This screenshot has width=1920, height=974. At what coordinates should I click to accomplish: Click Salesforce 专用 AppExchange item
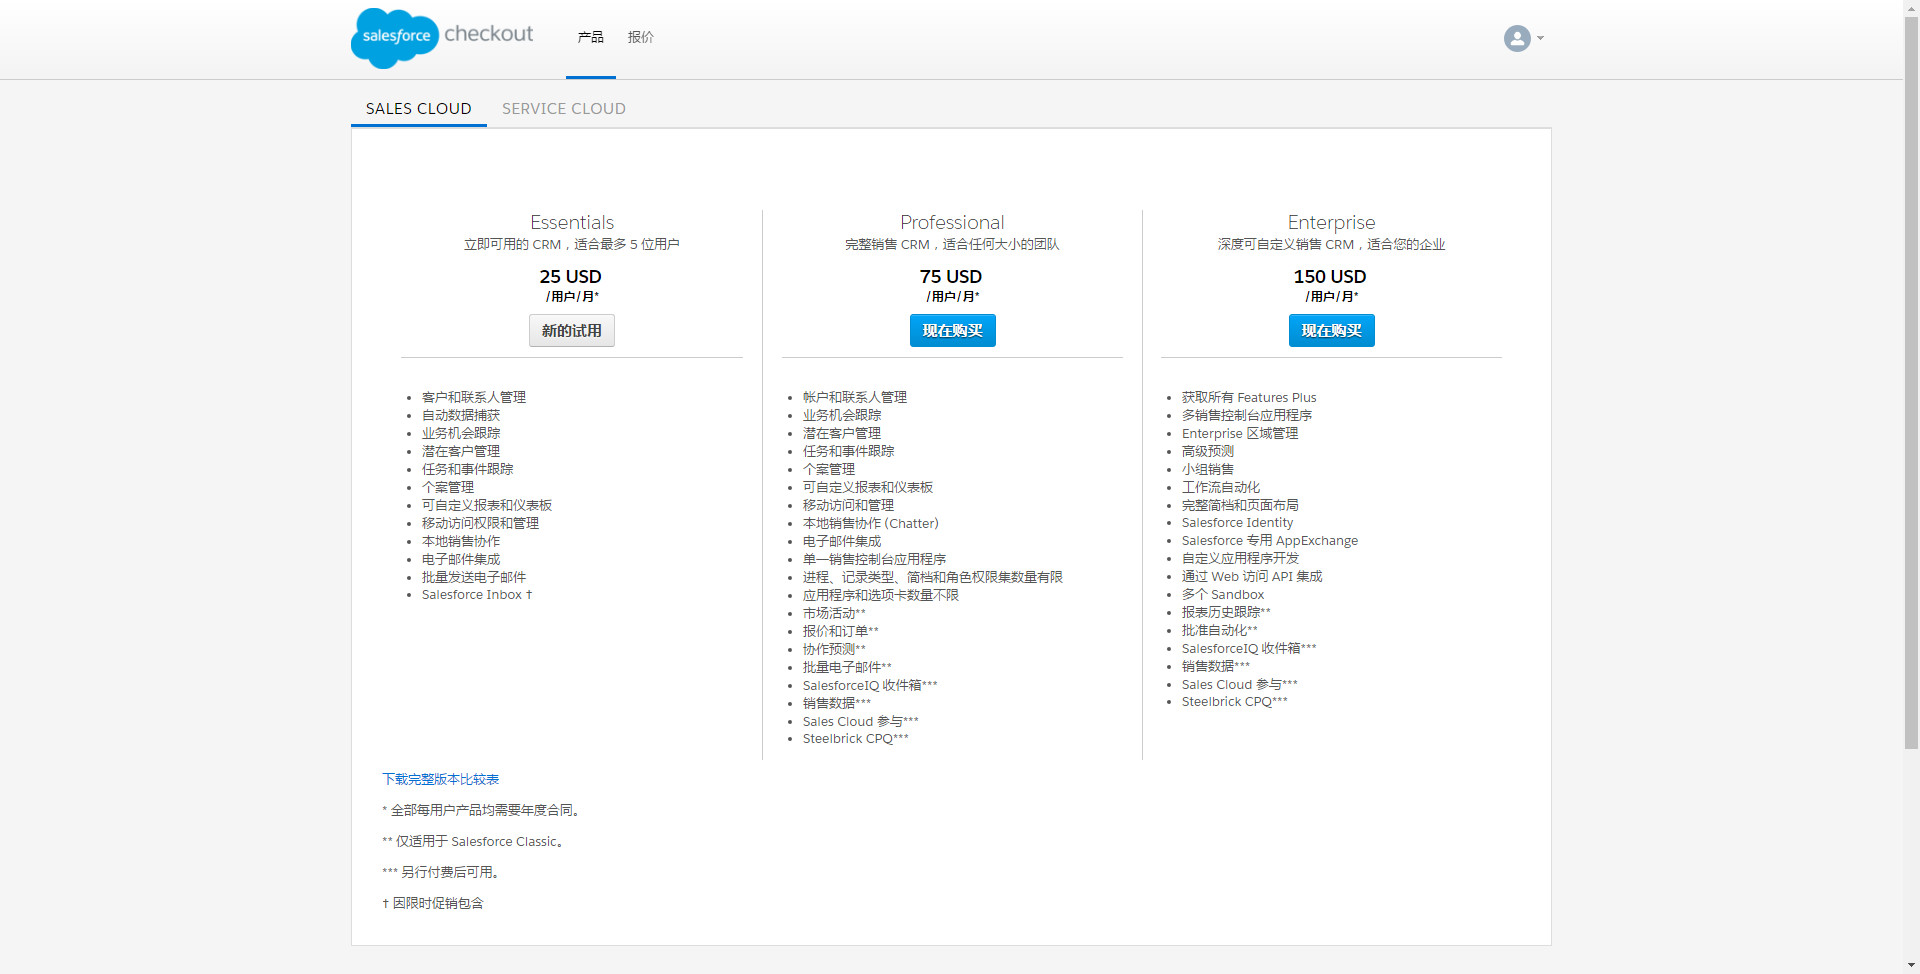click(1270, 541)
